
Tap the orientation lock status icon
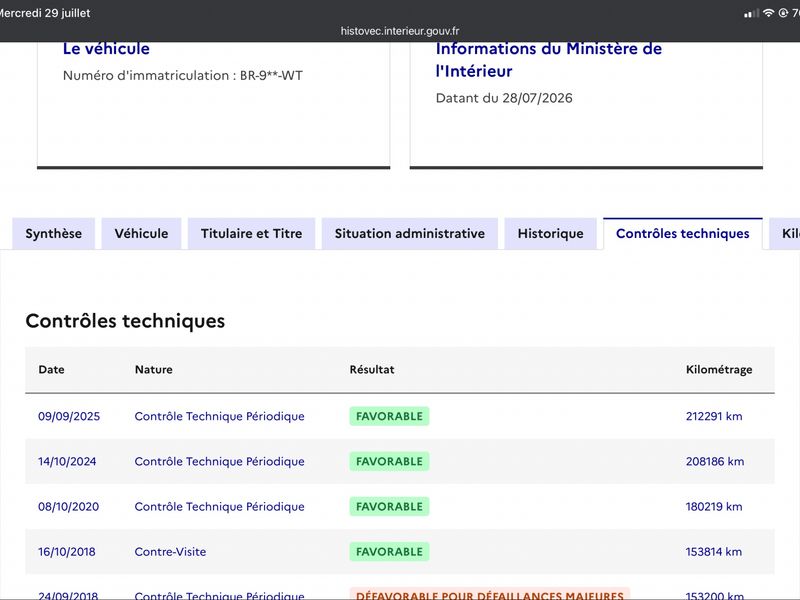pyautogui.click(x=783, y=13)
